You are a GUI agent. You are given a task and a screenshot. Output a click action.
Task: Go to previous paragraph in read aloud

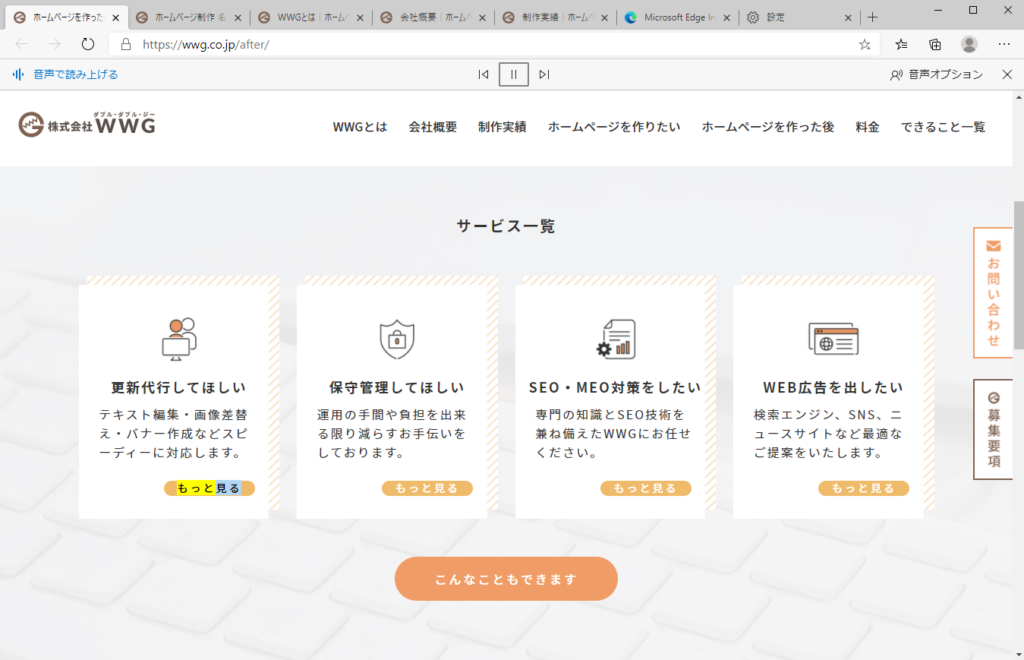[483, 74]
